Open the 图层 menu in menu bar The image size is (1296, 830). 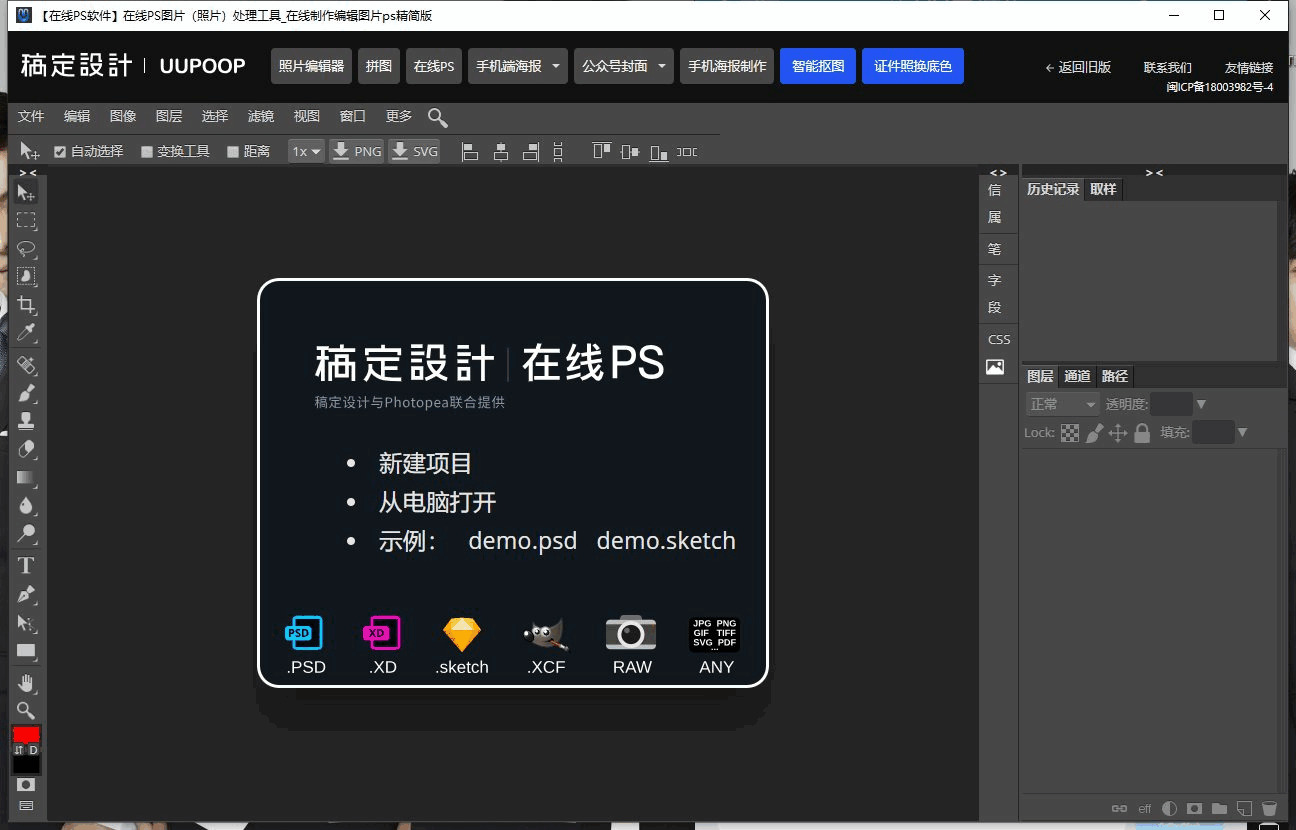point(169,117)
